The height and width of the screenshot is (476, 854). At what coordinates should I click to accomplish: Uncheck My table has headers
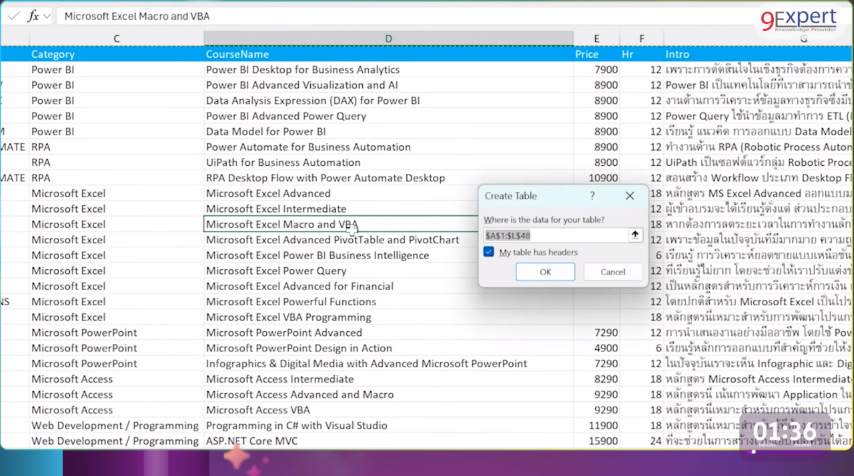[489, 252]
